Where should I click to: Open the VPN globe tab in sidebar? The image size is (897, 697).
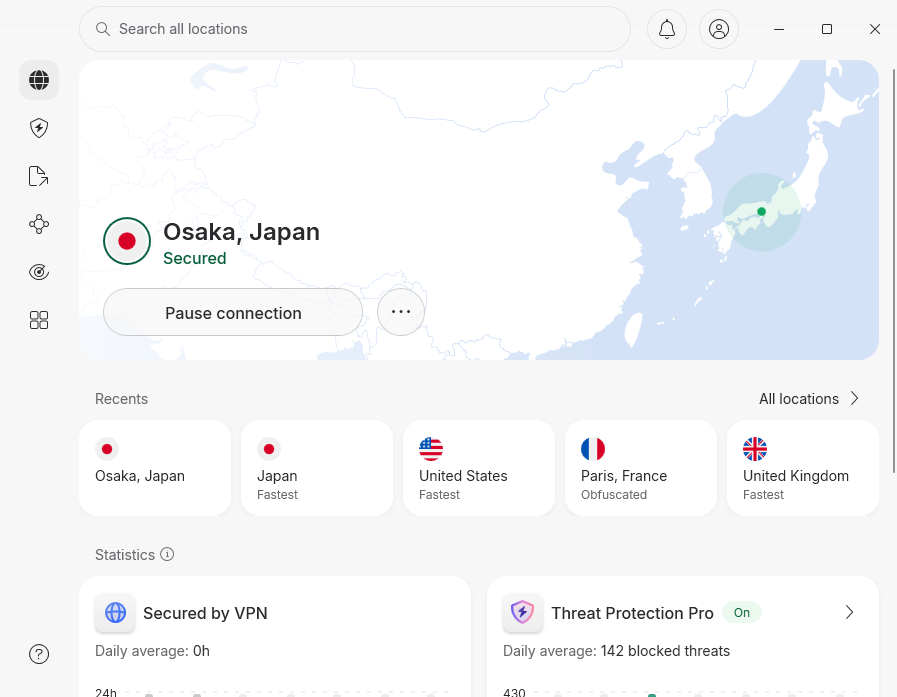(39, 80)
